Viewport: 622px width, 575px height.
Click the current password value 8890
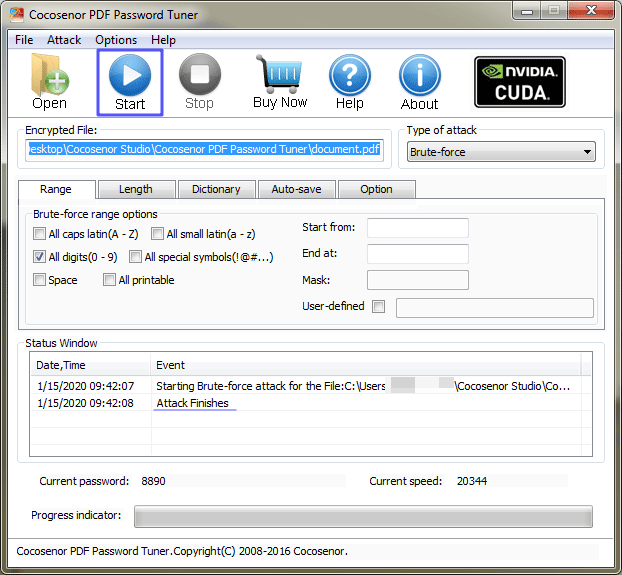[154, 481]
